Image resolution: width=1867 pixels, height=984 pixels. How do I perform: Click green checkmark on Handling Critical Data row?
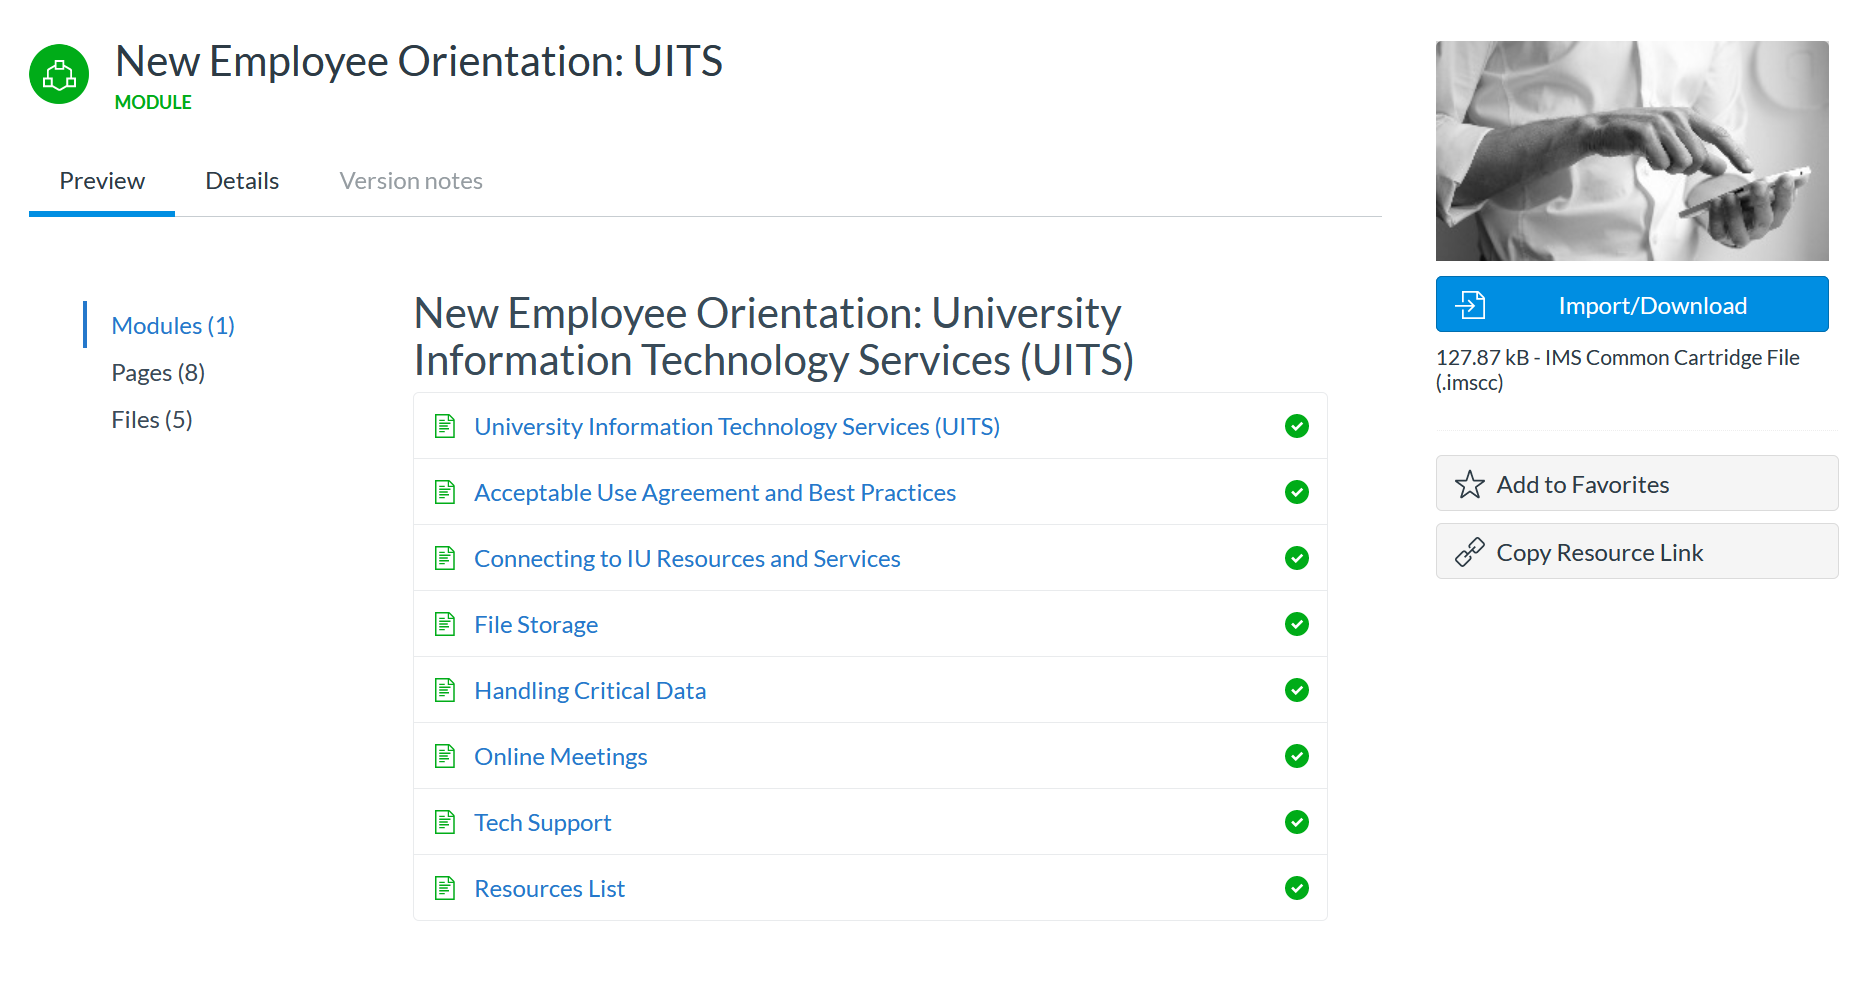(x=1297, y=690)
